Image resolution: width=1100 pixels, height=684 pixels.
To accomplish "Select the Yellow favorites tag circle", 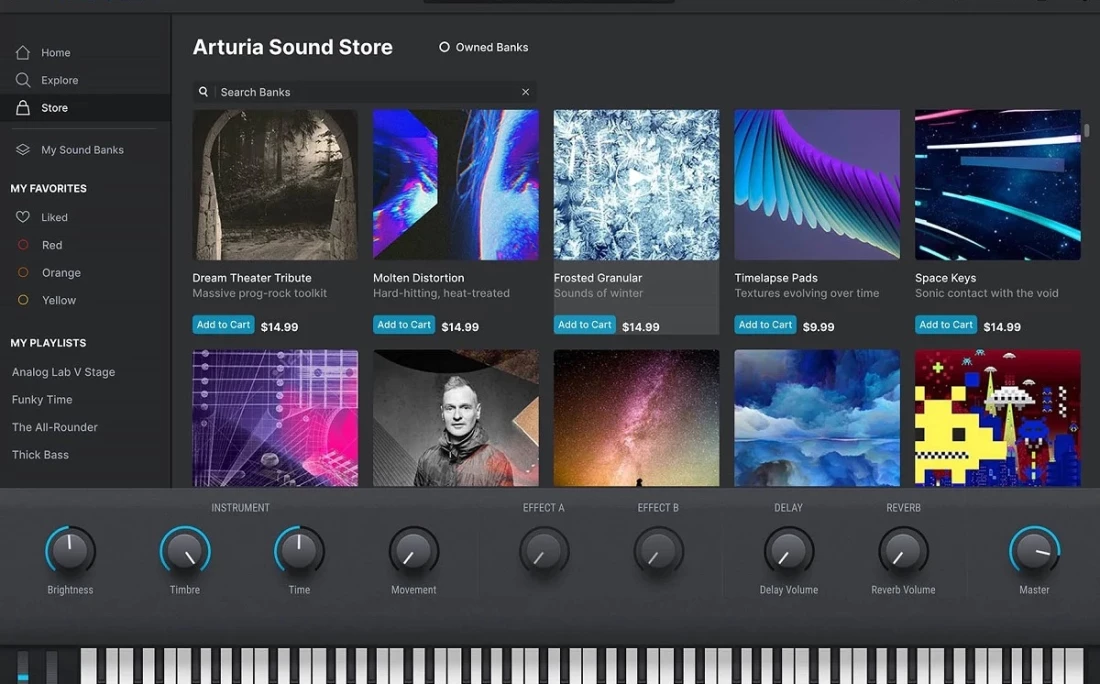I will (23, 300).
